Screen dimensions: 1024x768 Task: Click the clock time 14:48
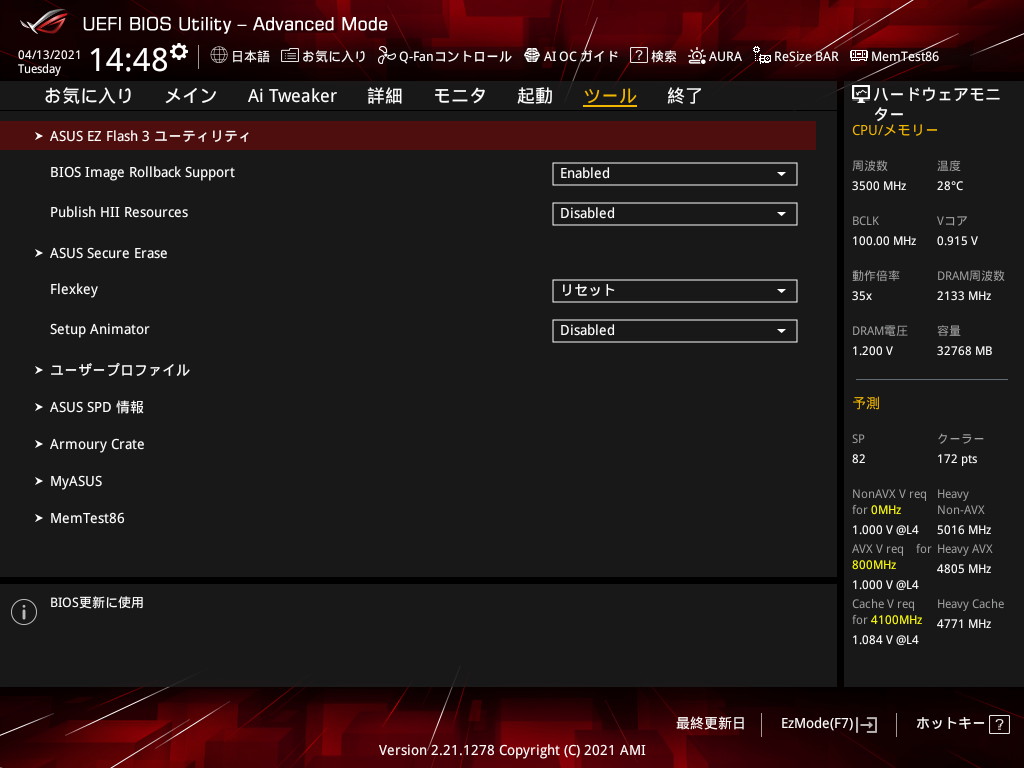(129, 59)
